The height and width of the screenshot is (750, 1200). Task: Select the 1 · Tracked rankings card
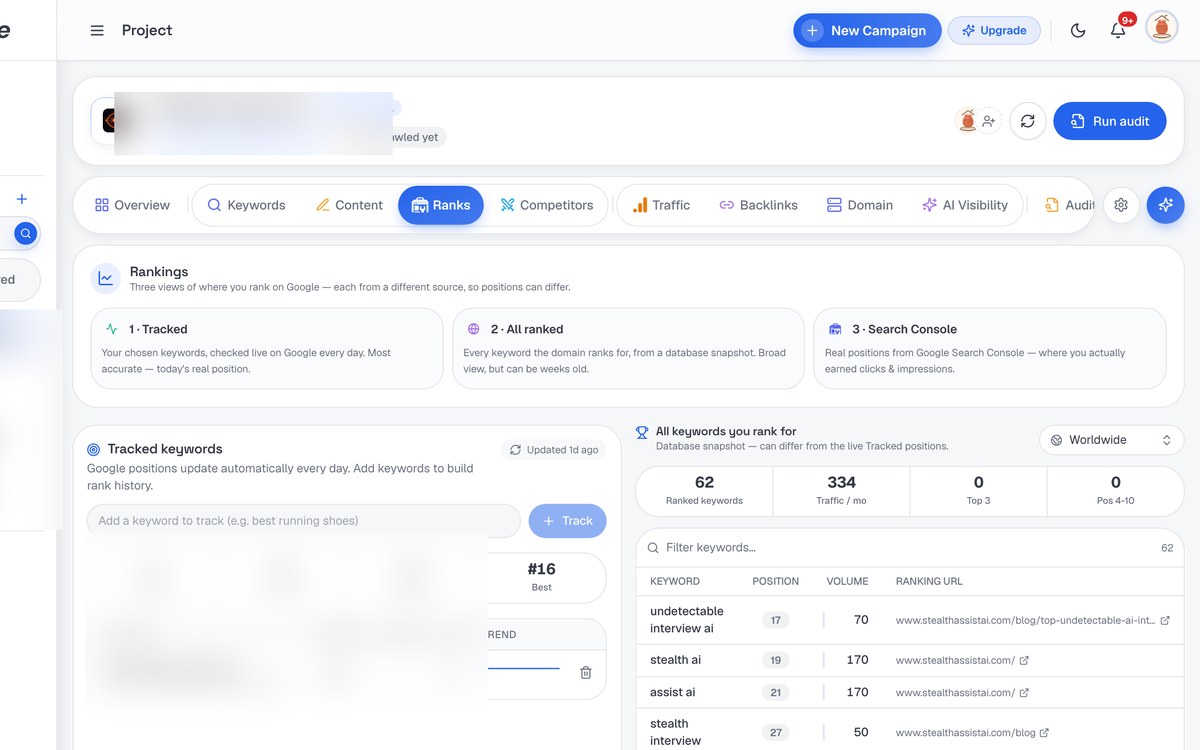pyautogui.click(x=267, y=348)
